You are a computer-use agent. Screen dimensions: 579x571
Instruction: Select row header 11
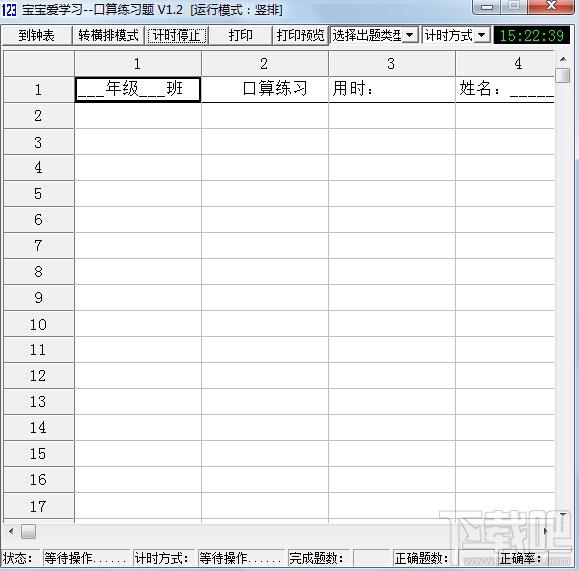tap(38, 350)
